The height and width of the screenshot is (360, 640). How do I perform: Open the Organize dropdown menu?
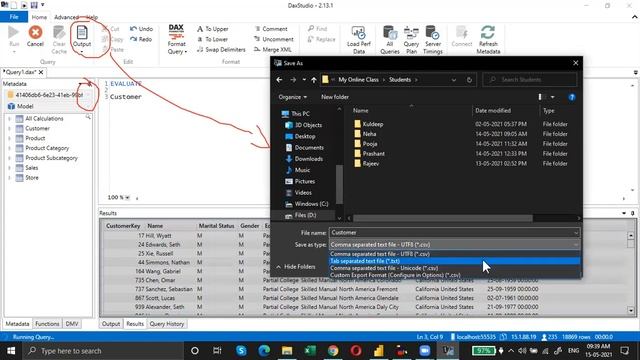click(x=293, y=97)
